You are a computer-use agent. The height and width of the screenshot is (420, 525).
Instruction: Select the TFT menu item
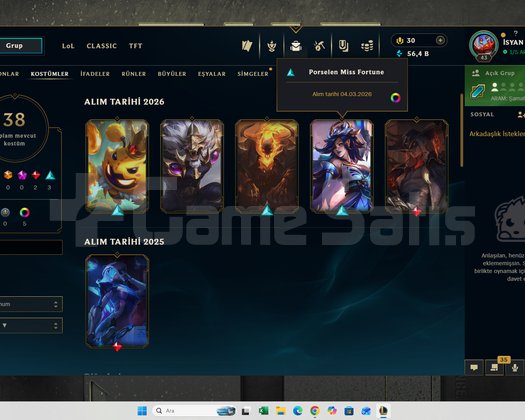tap(136, 46)
